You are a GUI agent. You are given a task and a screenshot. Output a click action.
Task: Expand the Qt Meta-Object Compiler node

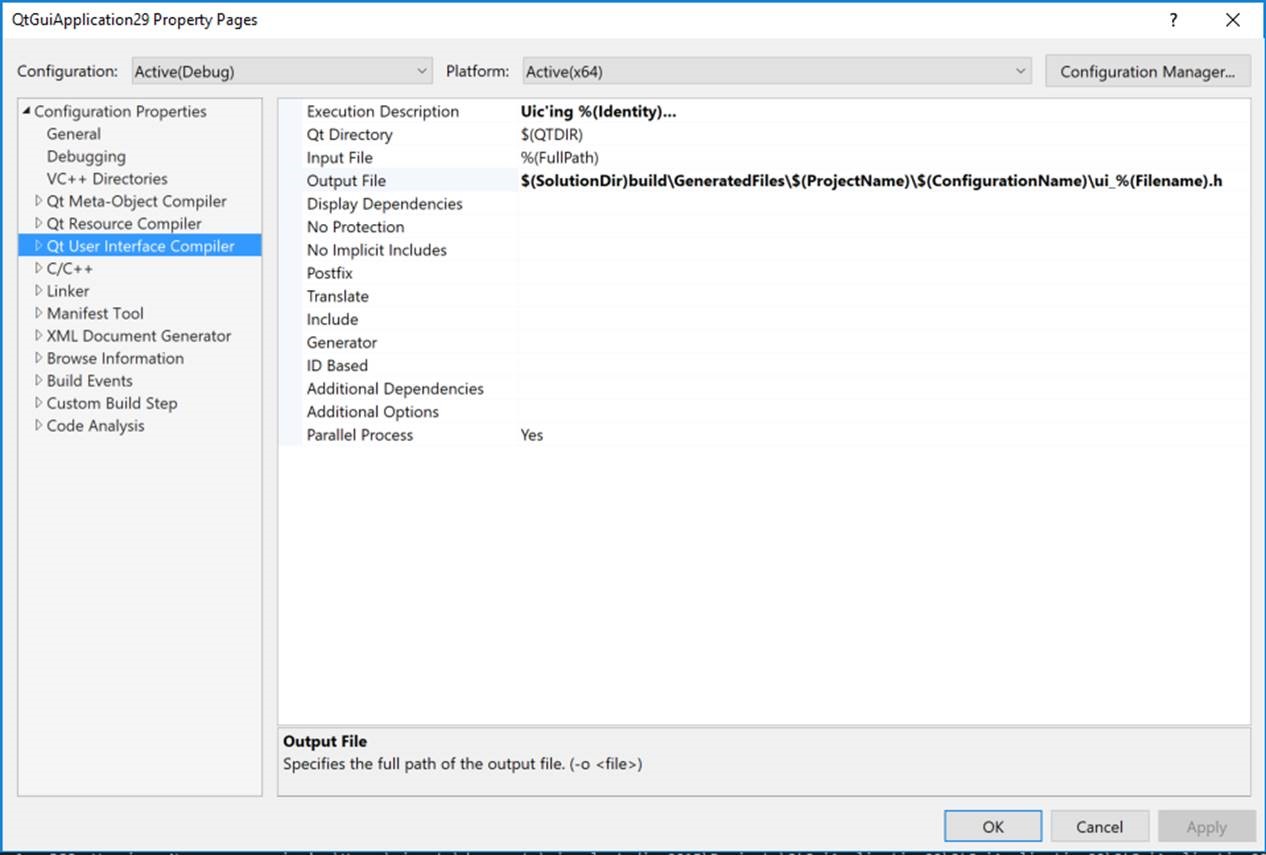39,201
